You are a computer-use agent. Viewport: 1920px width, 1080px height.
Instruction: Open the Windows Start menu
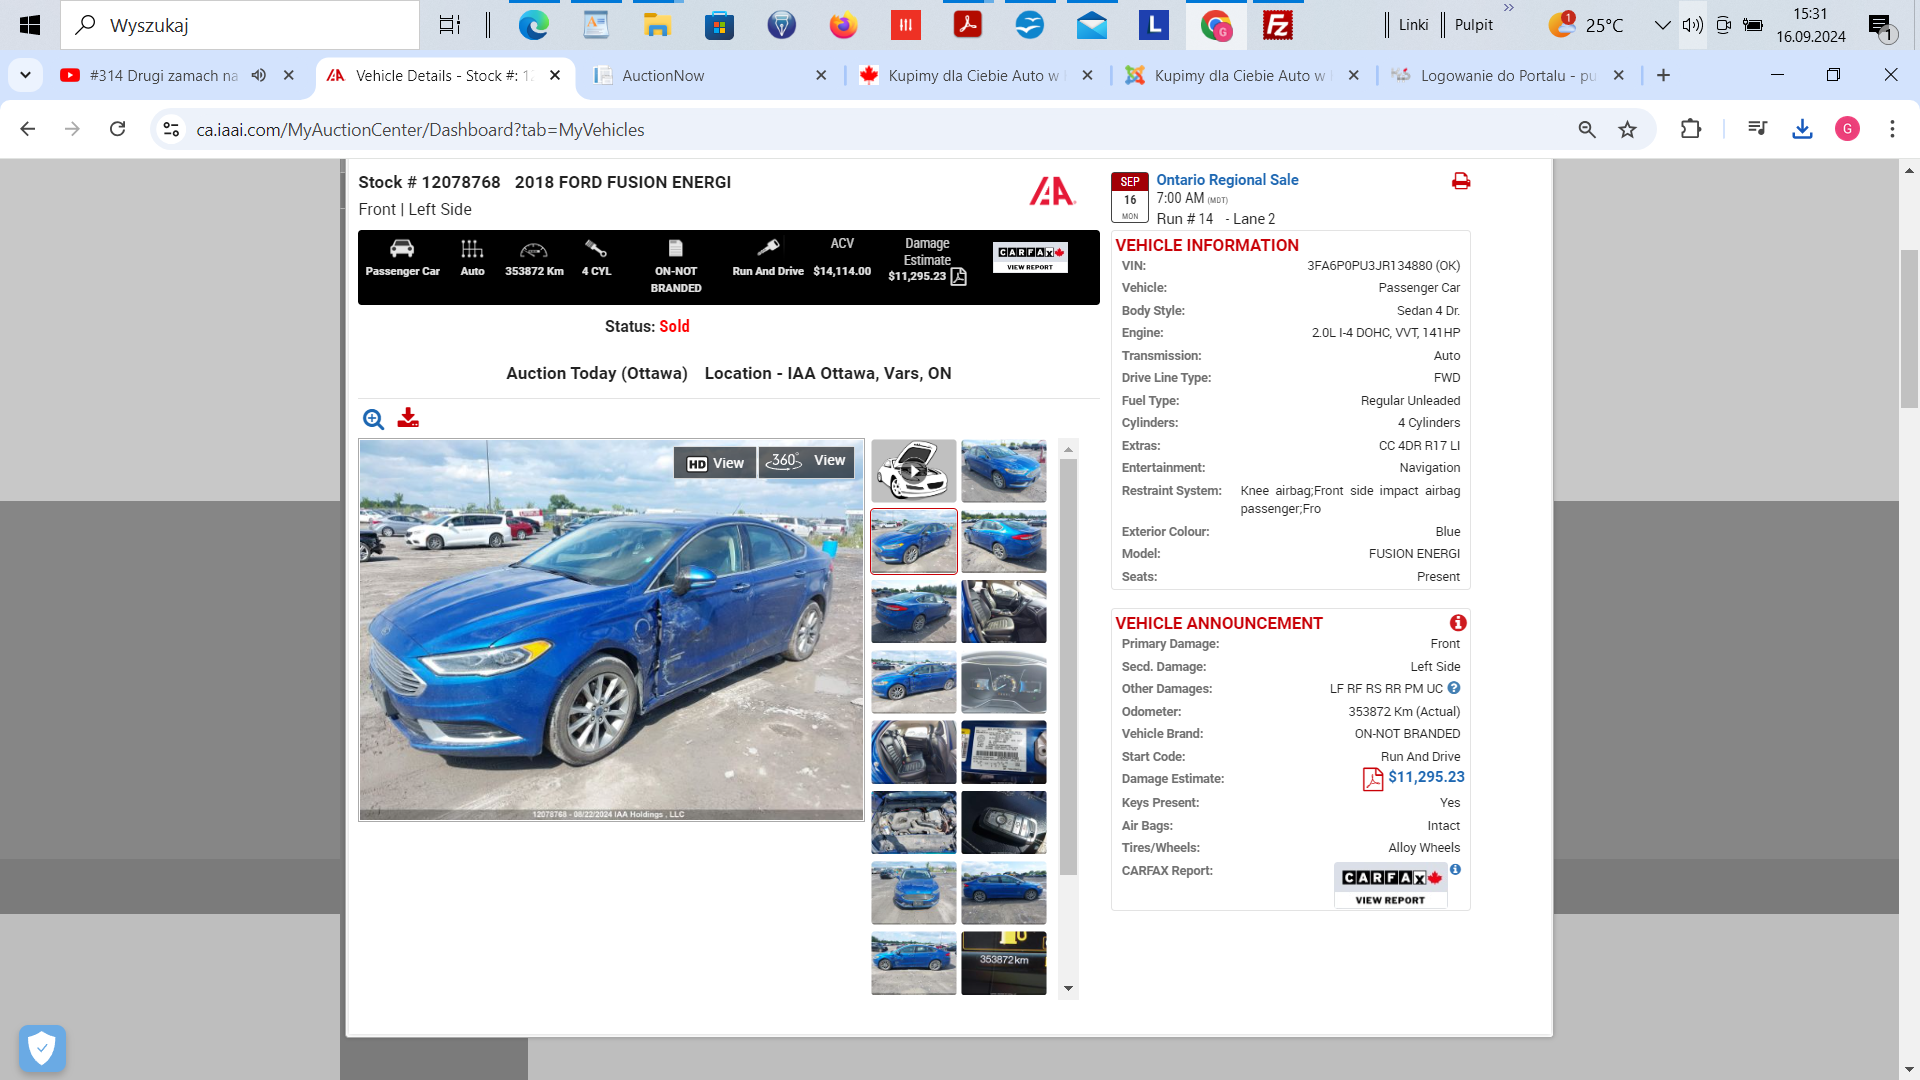coord(29,25)
